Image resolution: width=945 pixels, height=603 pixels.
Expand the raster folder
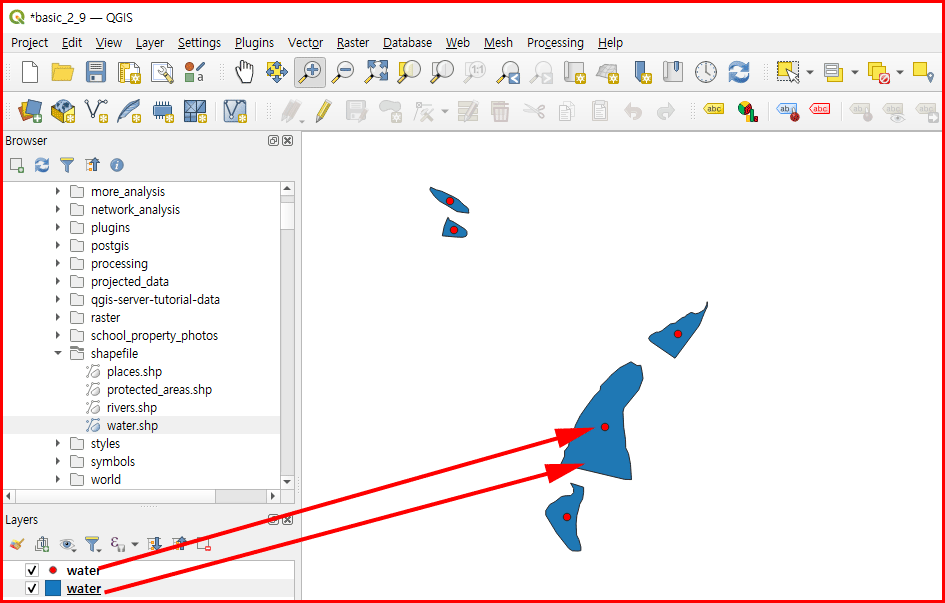(x=58, y=317)
